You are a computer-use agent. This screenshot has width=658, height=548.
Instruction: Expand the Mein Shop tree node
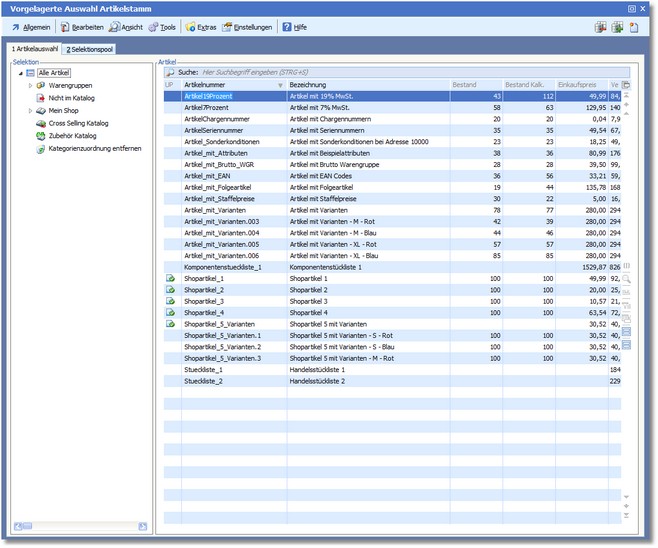[x=30, y=111]
